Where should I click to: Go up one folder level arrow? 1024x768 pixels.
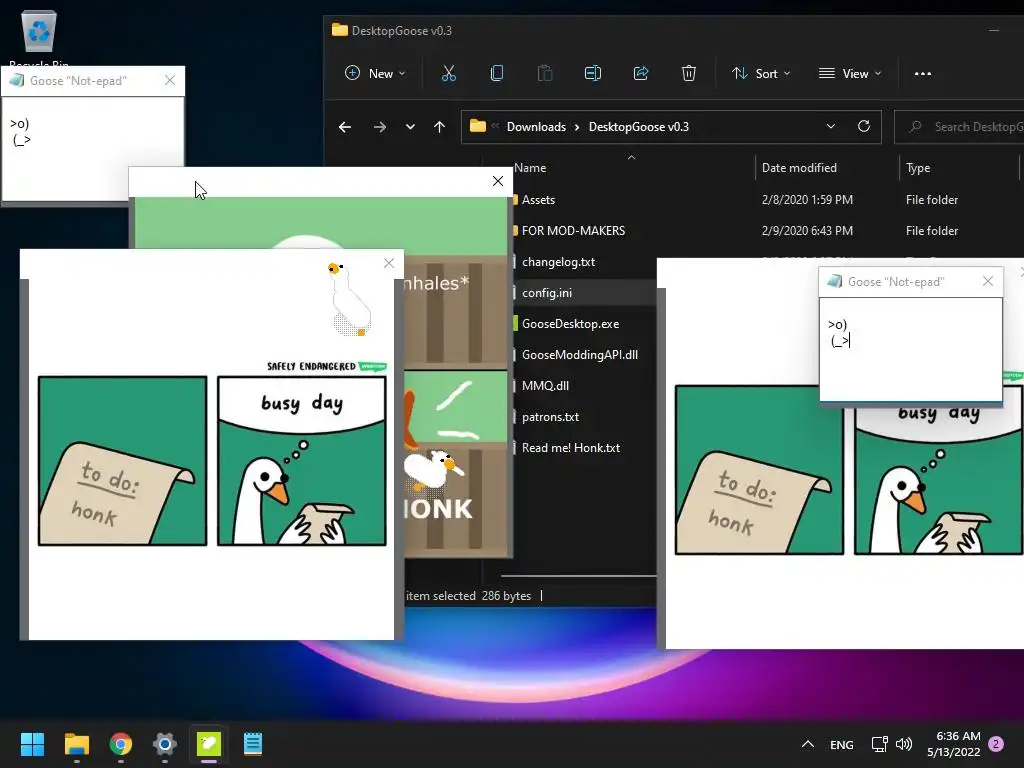[440, 127]
